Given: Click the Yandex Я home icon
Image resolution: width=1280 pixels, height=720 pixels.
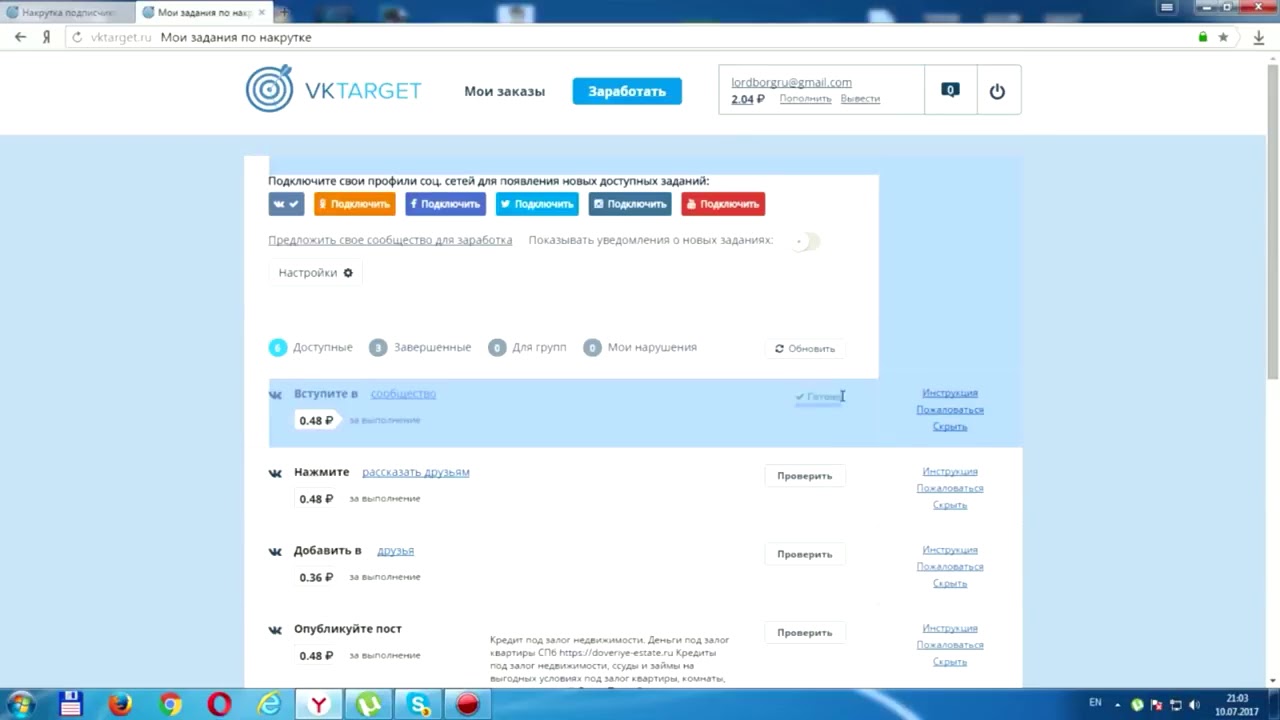Looking at the screenshot, I should coord(46,37).
